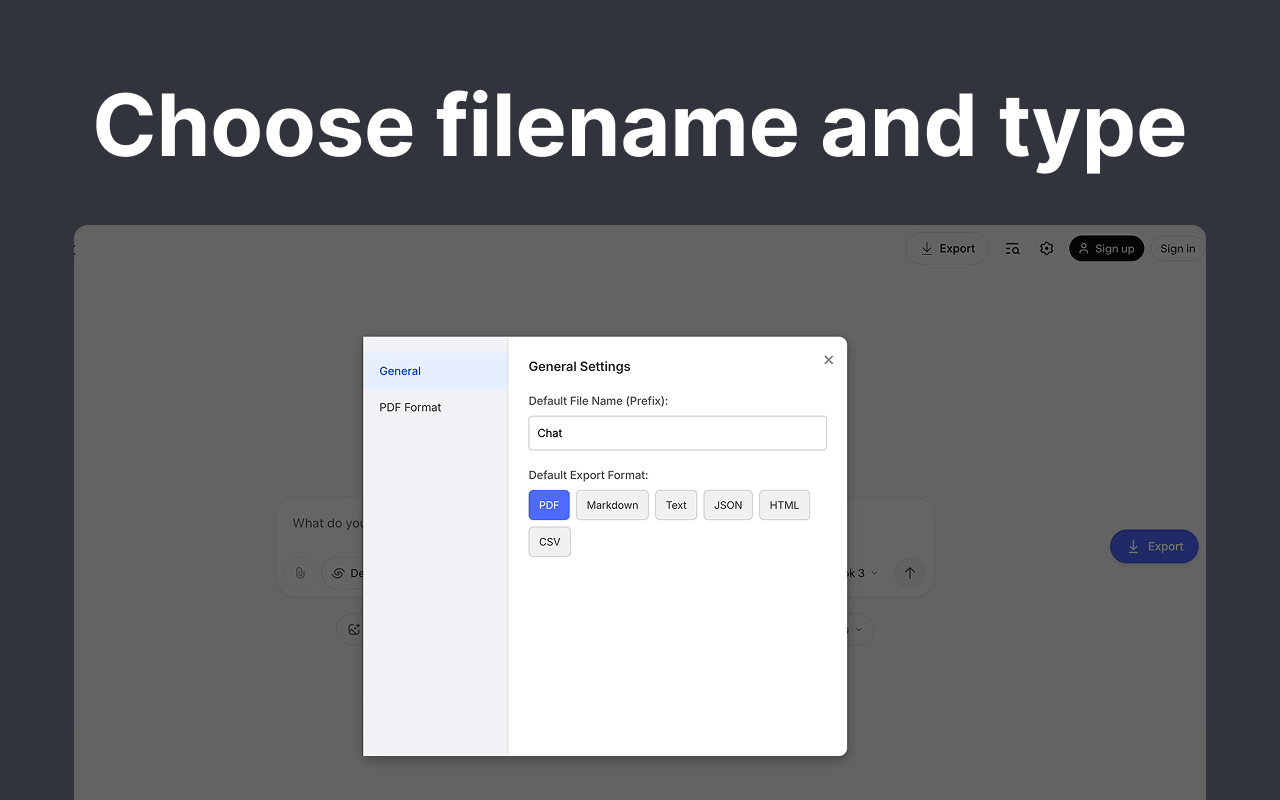Click the Default File Name prefix field
Viewport: 1280px width, 800px height.
click(677, 433)
